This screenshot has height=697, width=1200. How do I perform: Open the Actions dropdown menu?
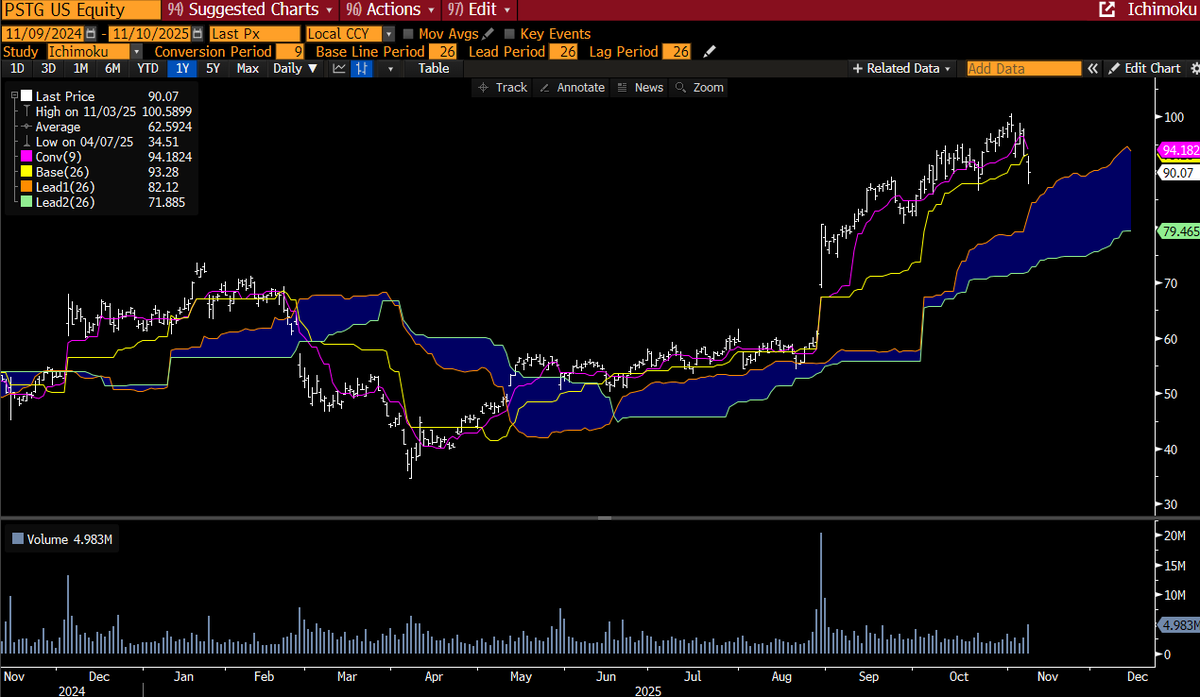coord(392,10)
